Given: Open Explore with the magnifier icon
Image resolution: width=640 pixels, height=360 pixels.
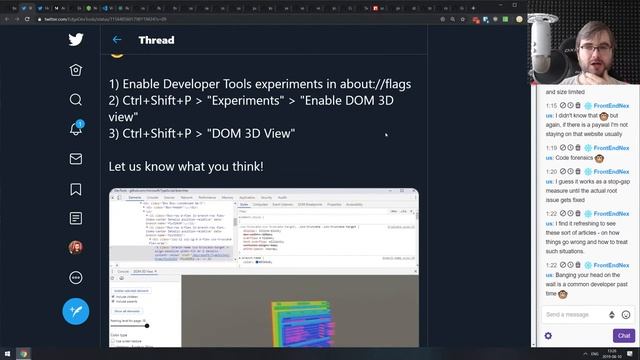Looking at the screenshot, I should coord(76,99).
